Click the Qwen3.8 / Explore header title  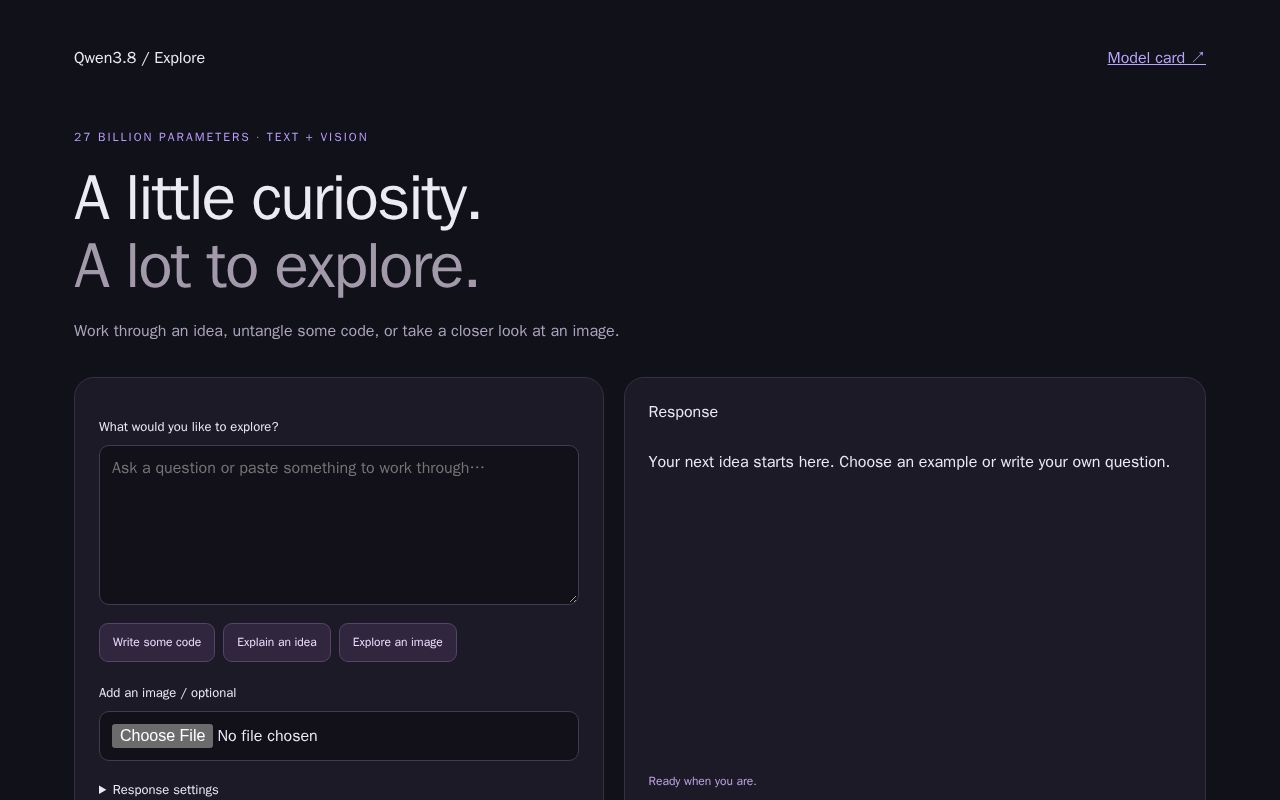[139, 58]
